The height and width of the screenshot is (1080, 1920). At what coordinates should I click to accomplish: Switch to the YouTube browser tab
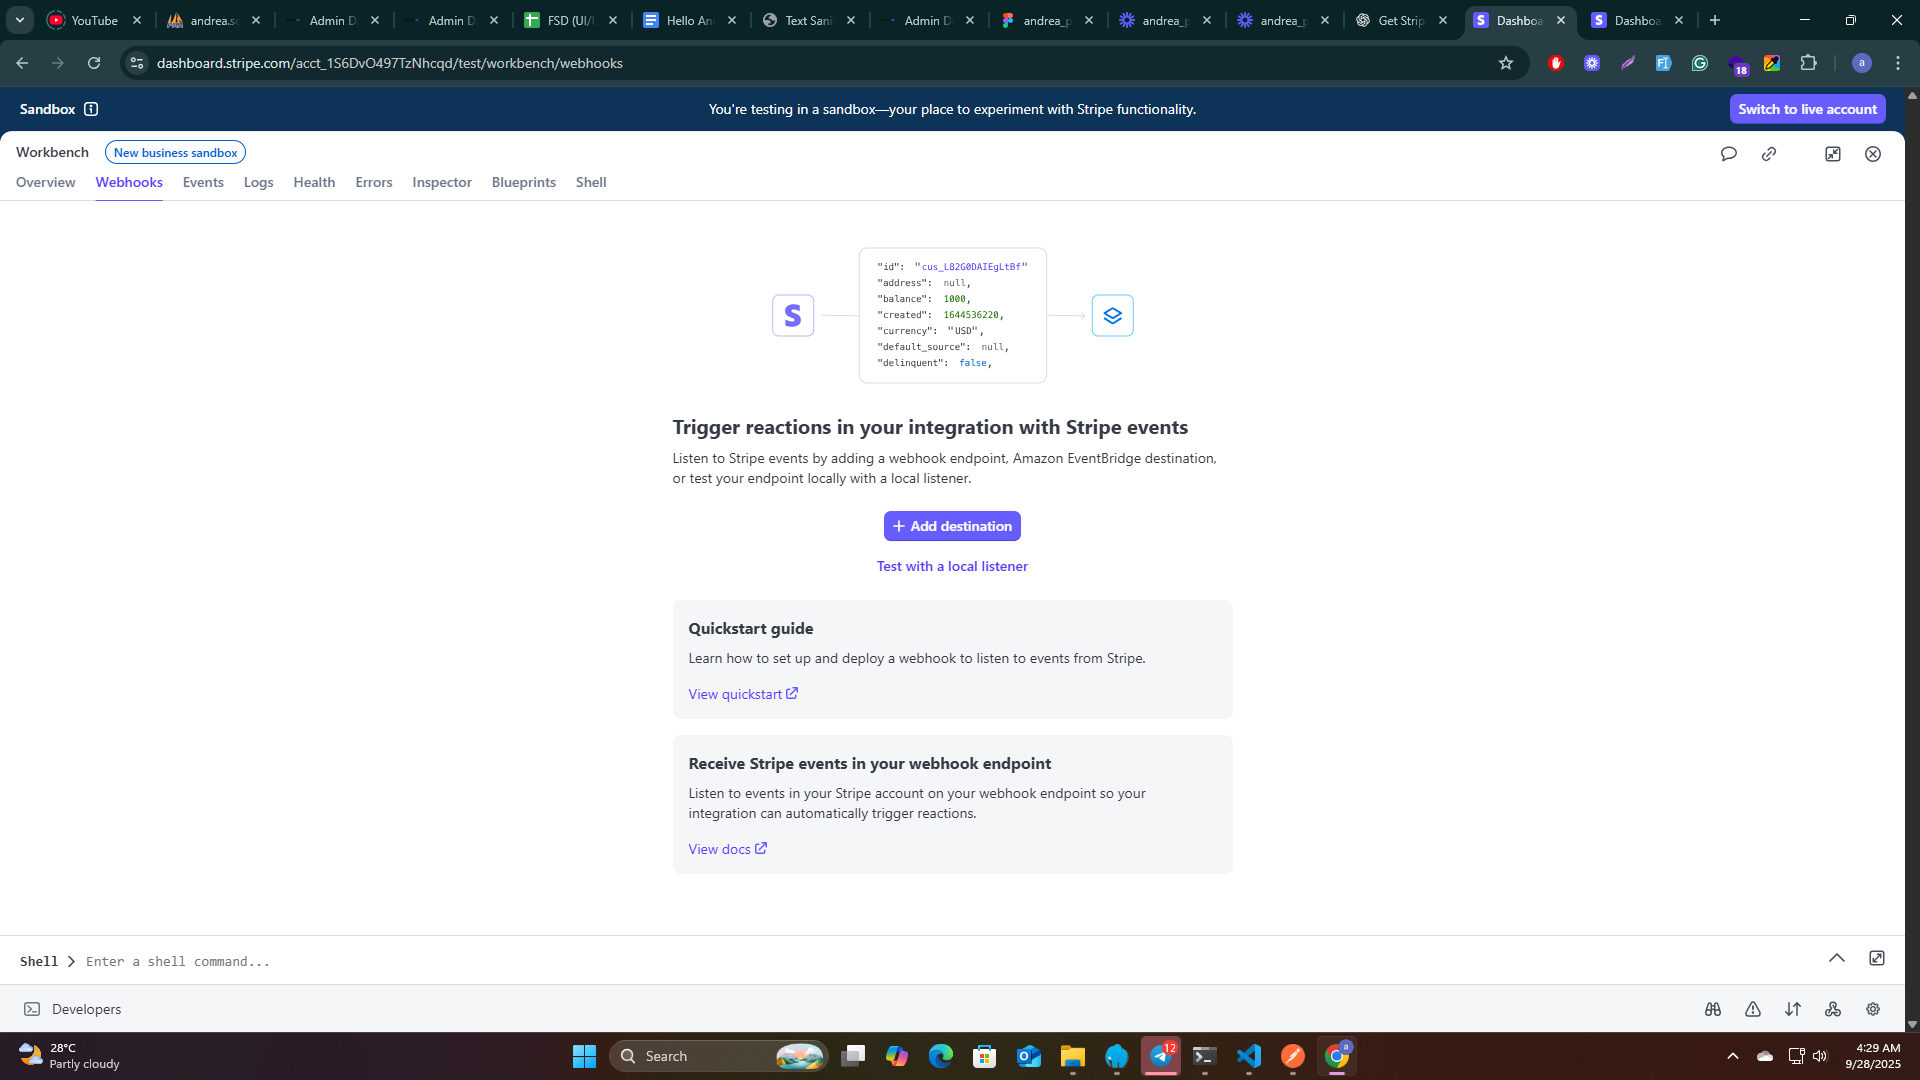coord(95,20)
